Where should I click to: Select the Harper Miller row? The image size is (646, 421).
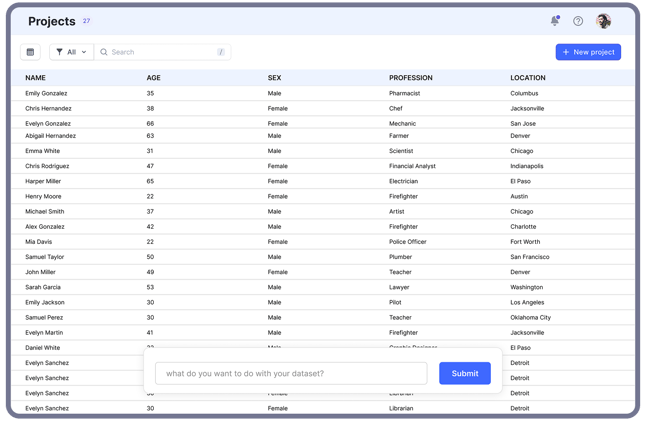coord(43,181)
